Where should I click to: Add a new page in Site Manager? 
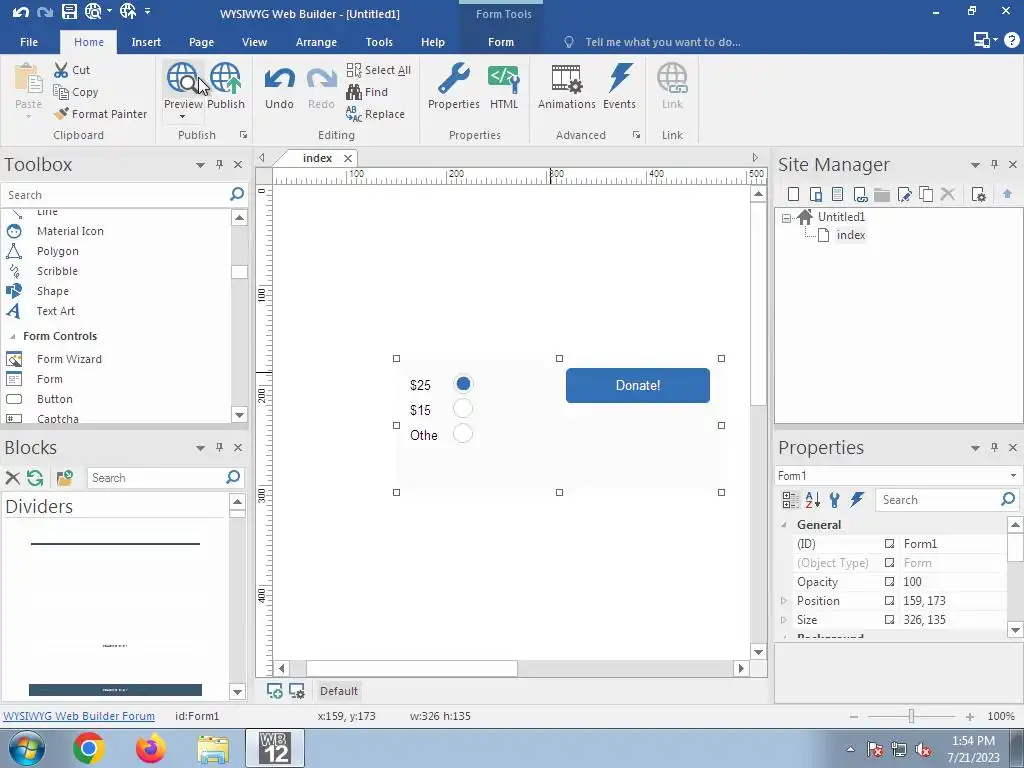(793, 194)
